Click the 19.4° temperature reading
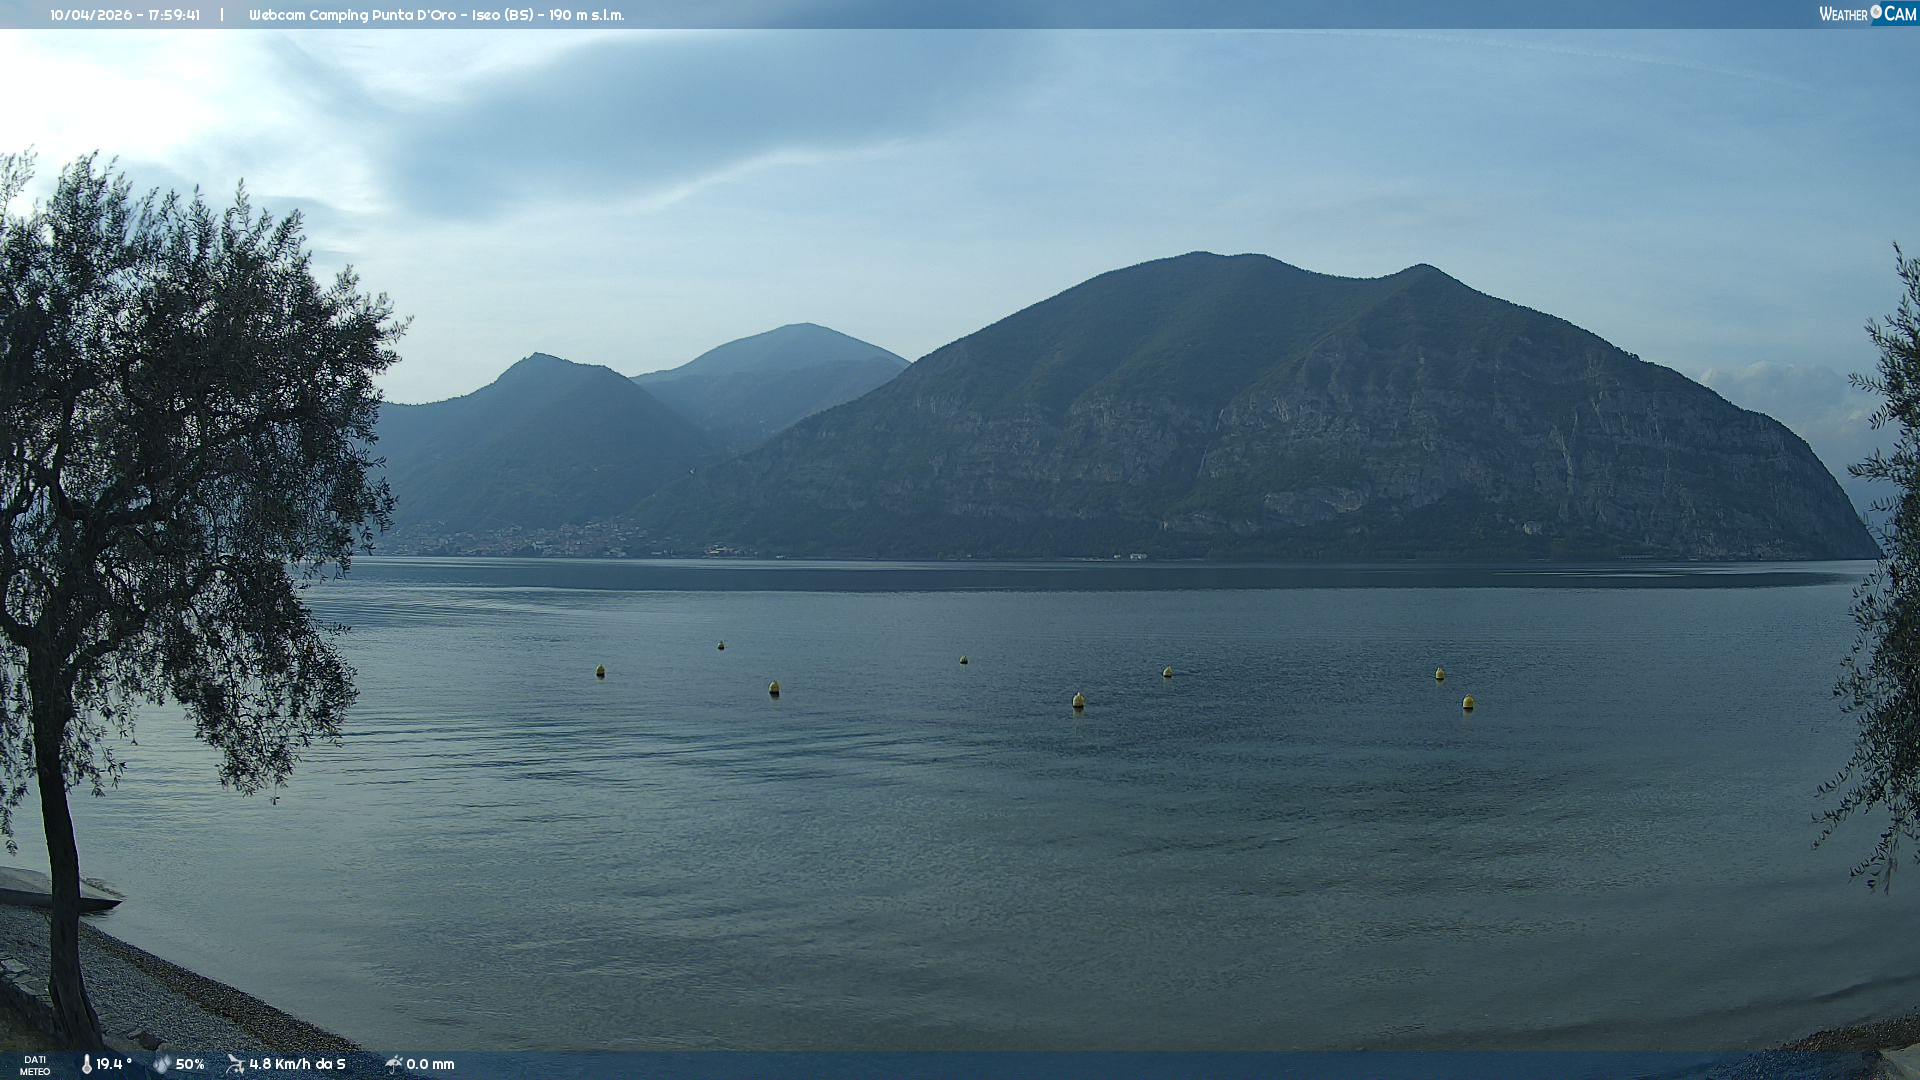The width and height of the screenshot is (1920, 1080). coord(114,1064)
